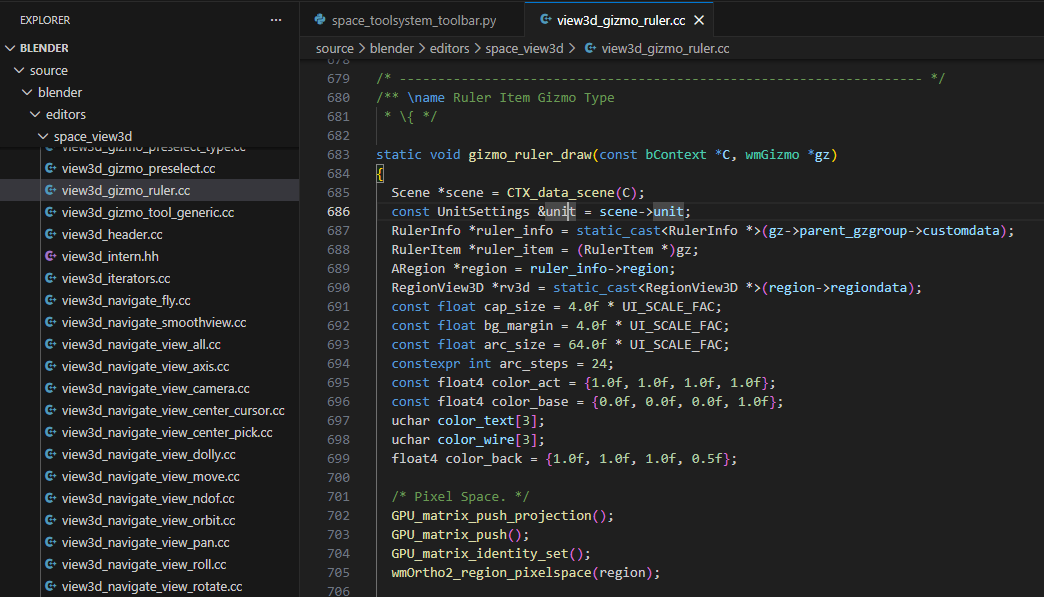Open 'source' breadcrumb segment
Screen dimensions: 1044x597
click(x=334, y=49)
